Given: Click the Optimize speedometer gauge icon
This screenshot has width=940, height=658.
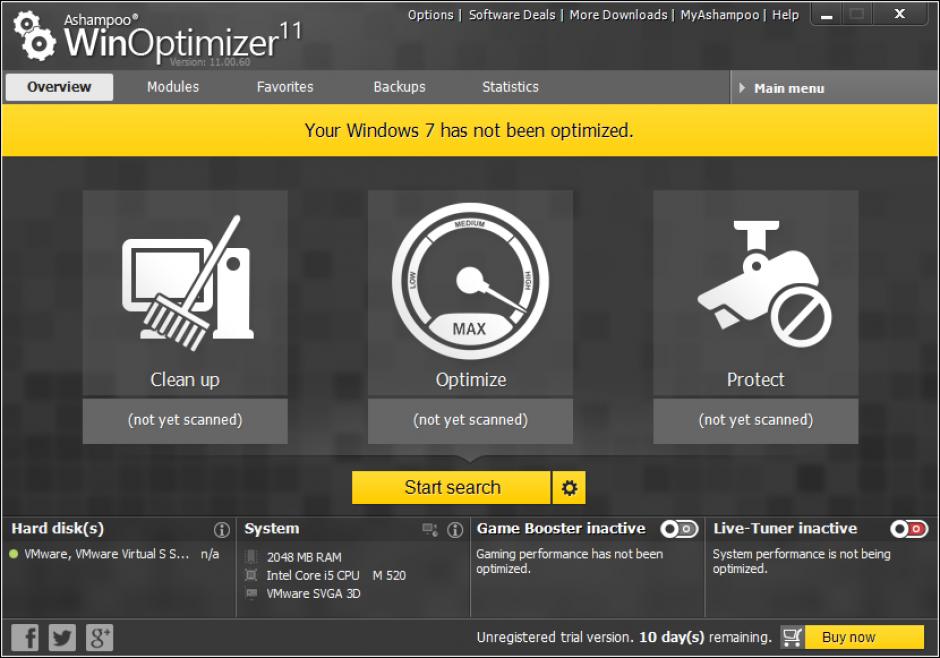Looking at the screenshot, I should point(470,281).
